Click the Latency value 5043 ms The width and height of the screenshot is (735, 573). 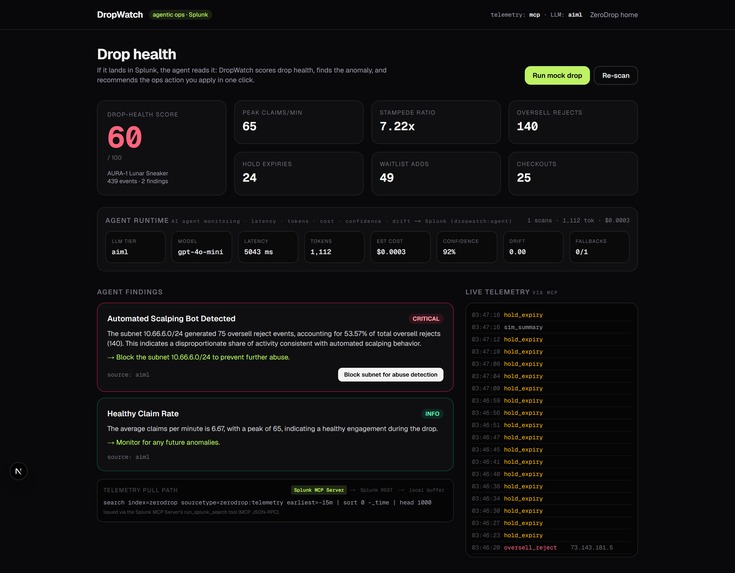coord(258,252)
